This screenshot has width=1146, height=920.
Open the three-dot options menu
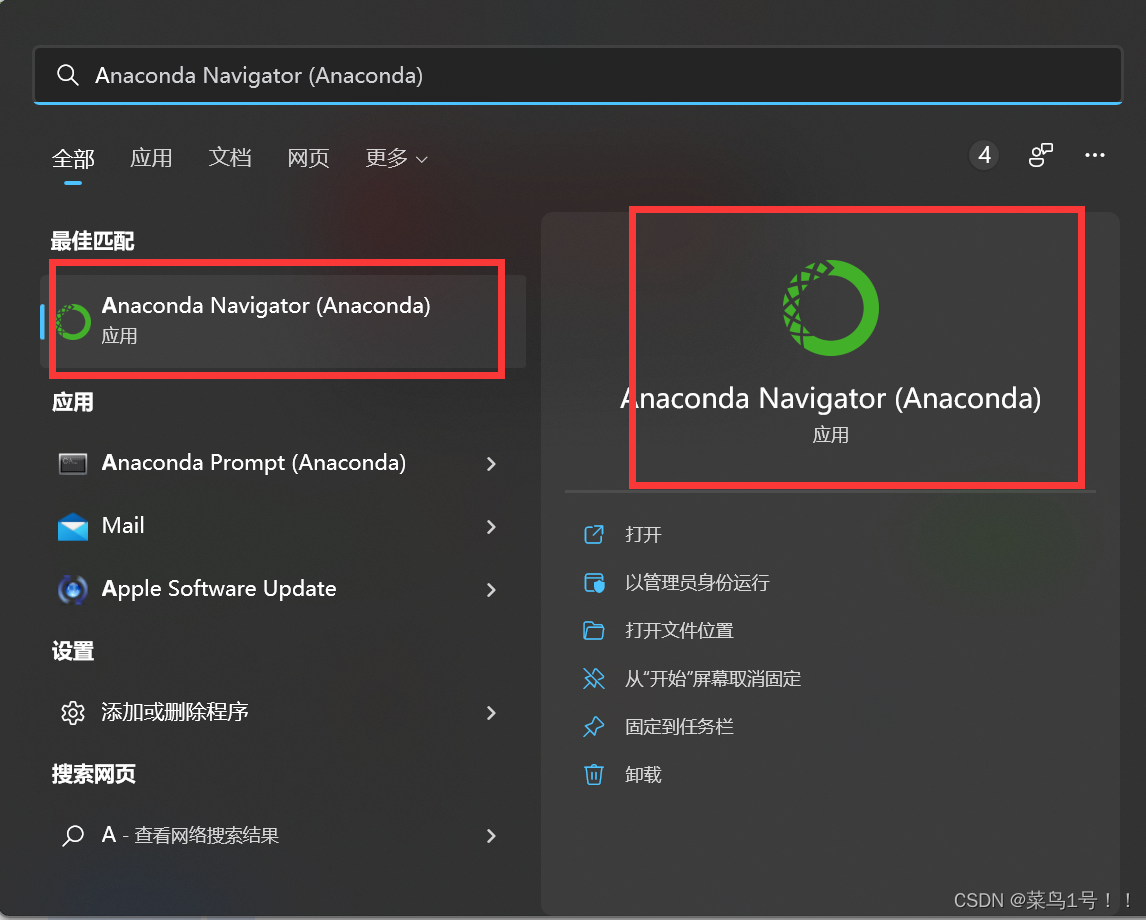tap(1094, 155)
